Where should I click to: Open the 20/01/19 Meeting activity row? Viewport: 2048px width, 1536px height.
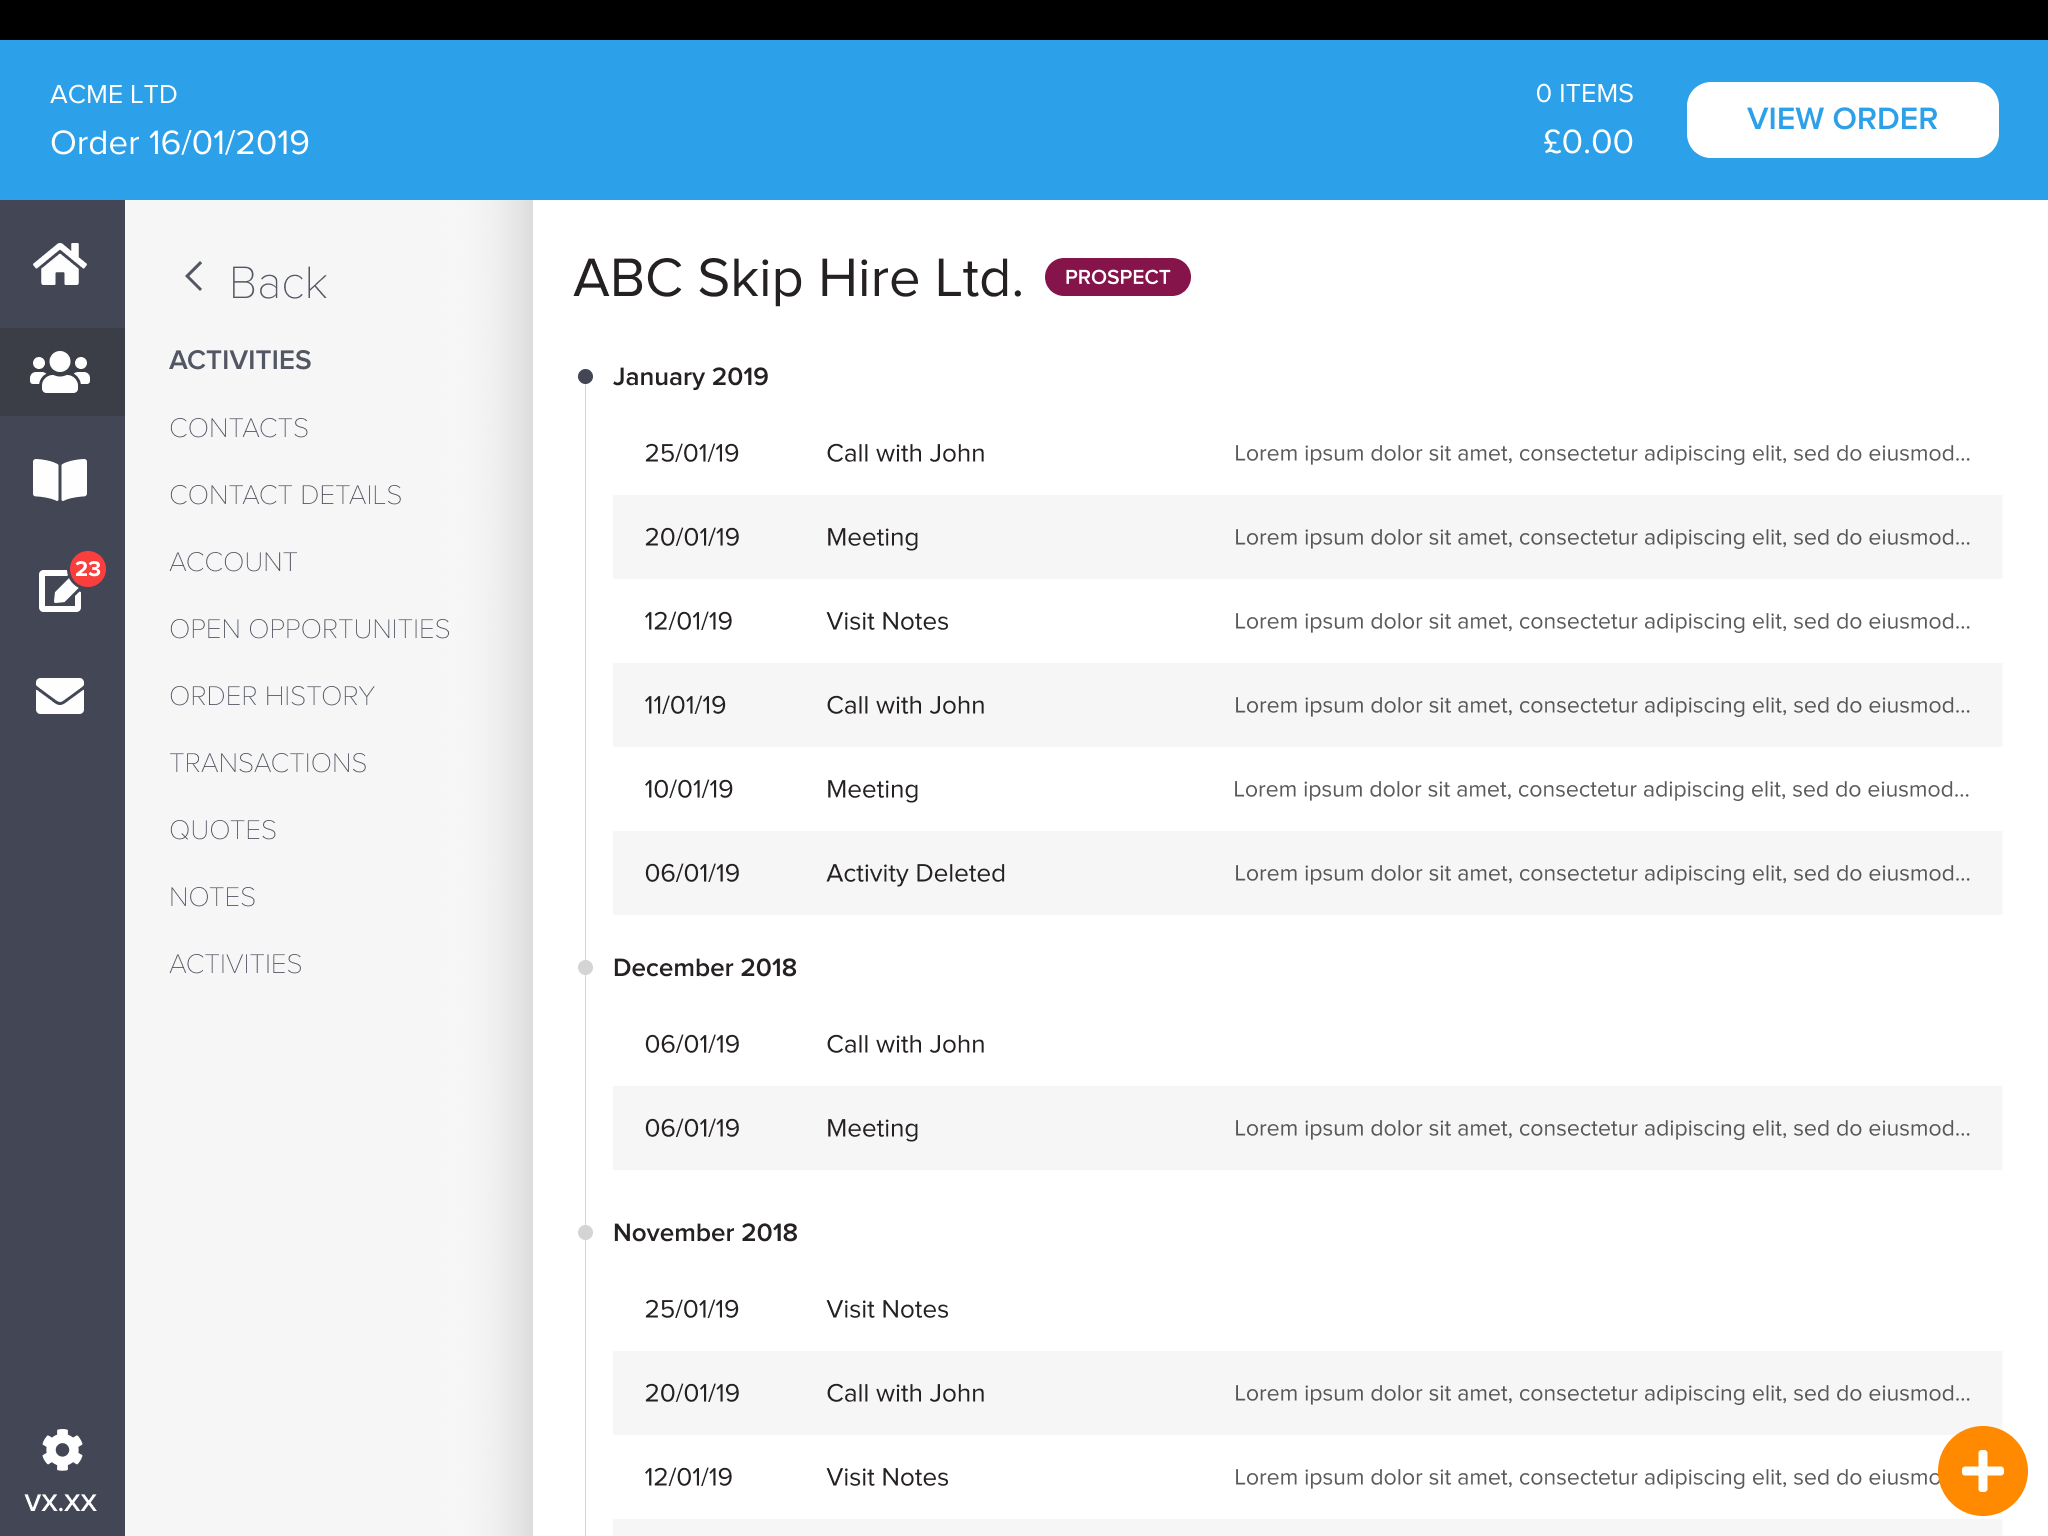(x=1307, y=537)
